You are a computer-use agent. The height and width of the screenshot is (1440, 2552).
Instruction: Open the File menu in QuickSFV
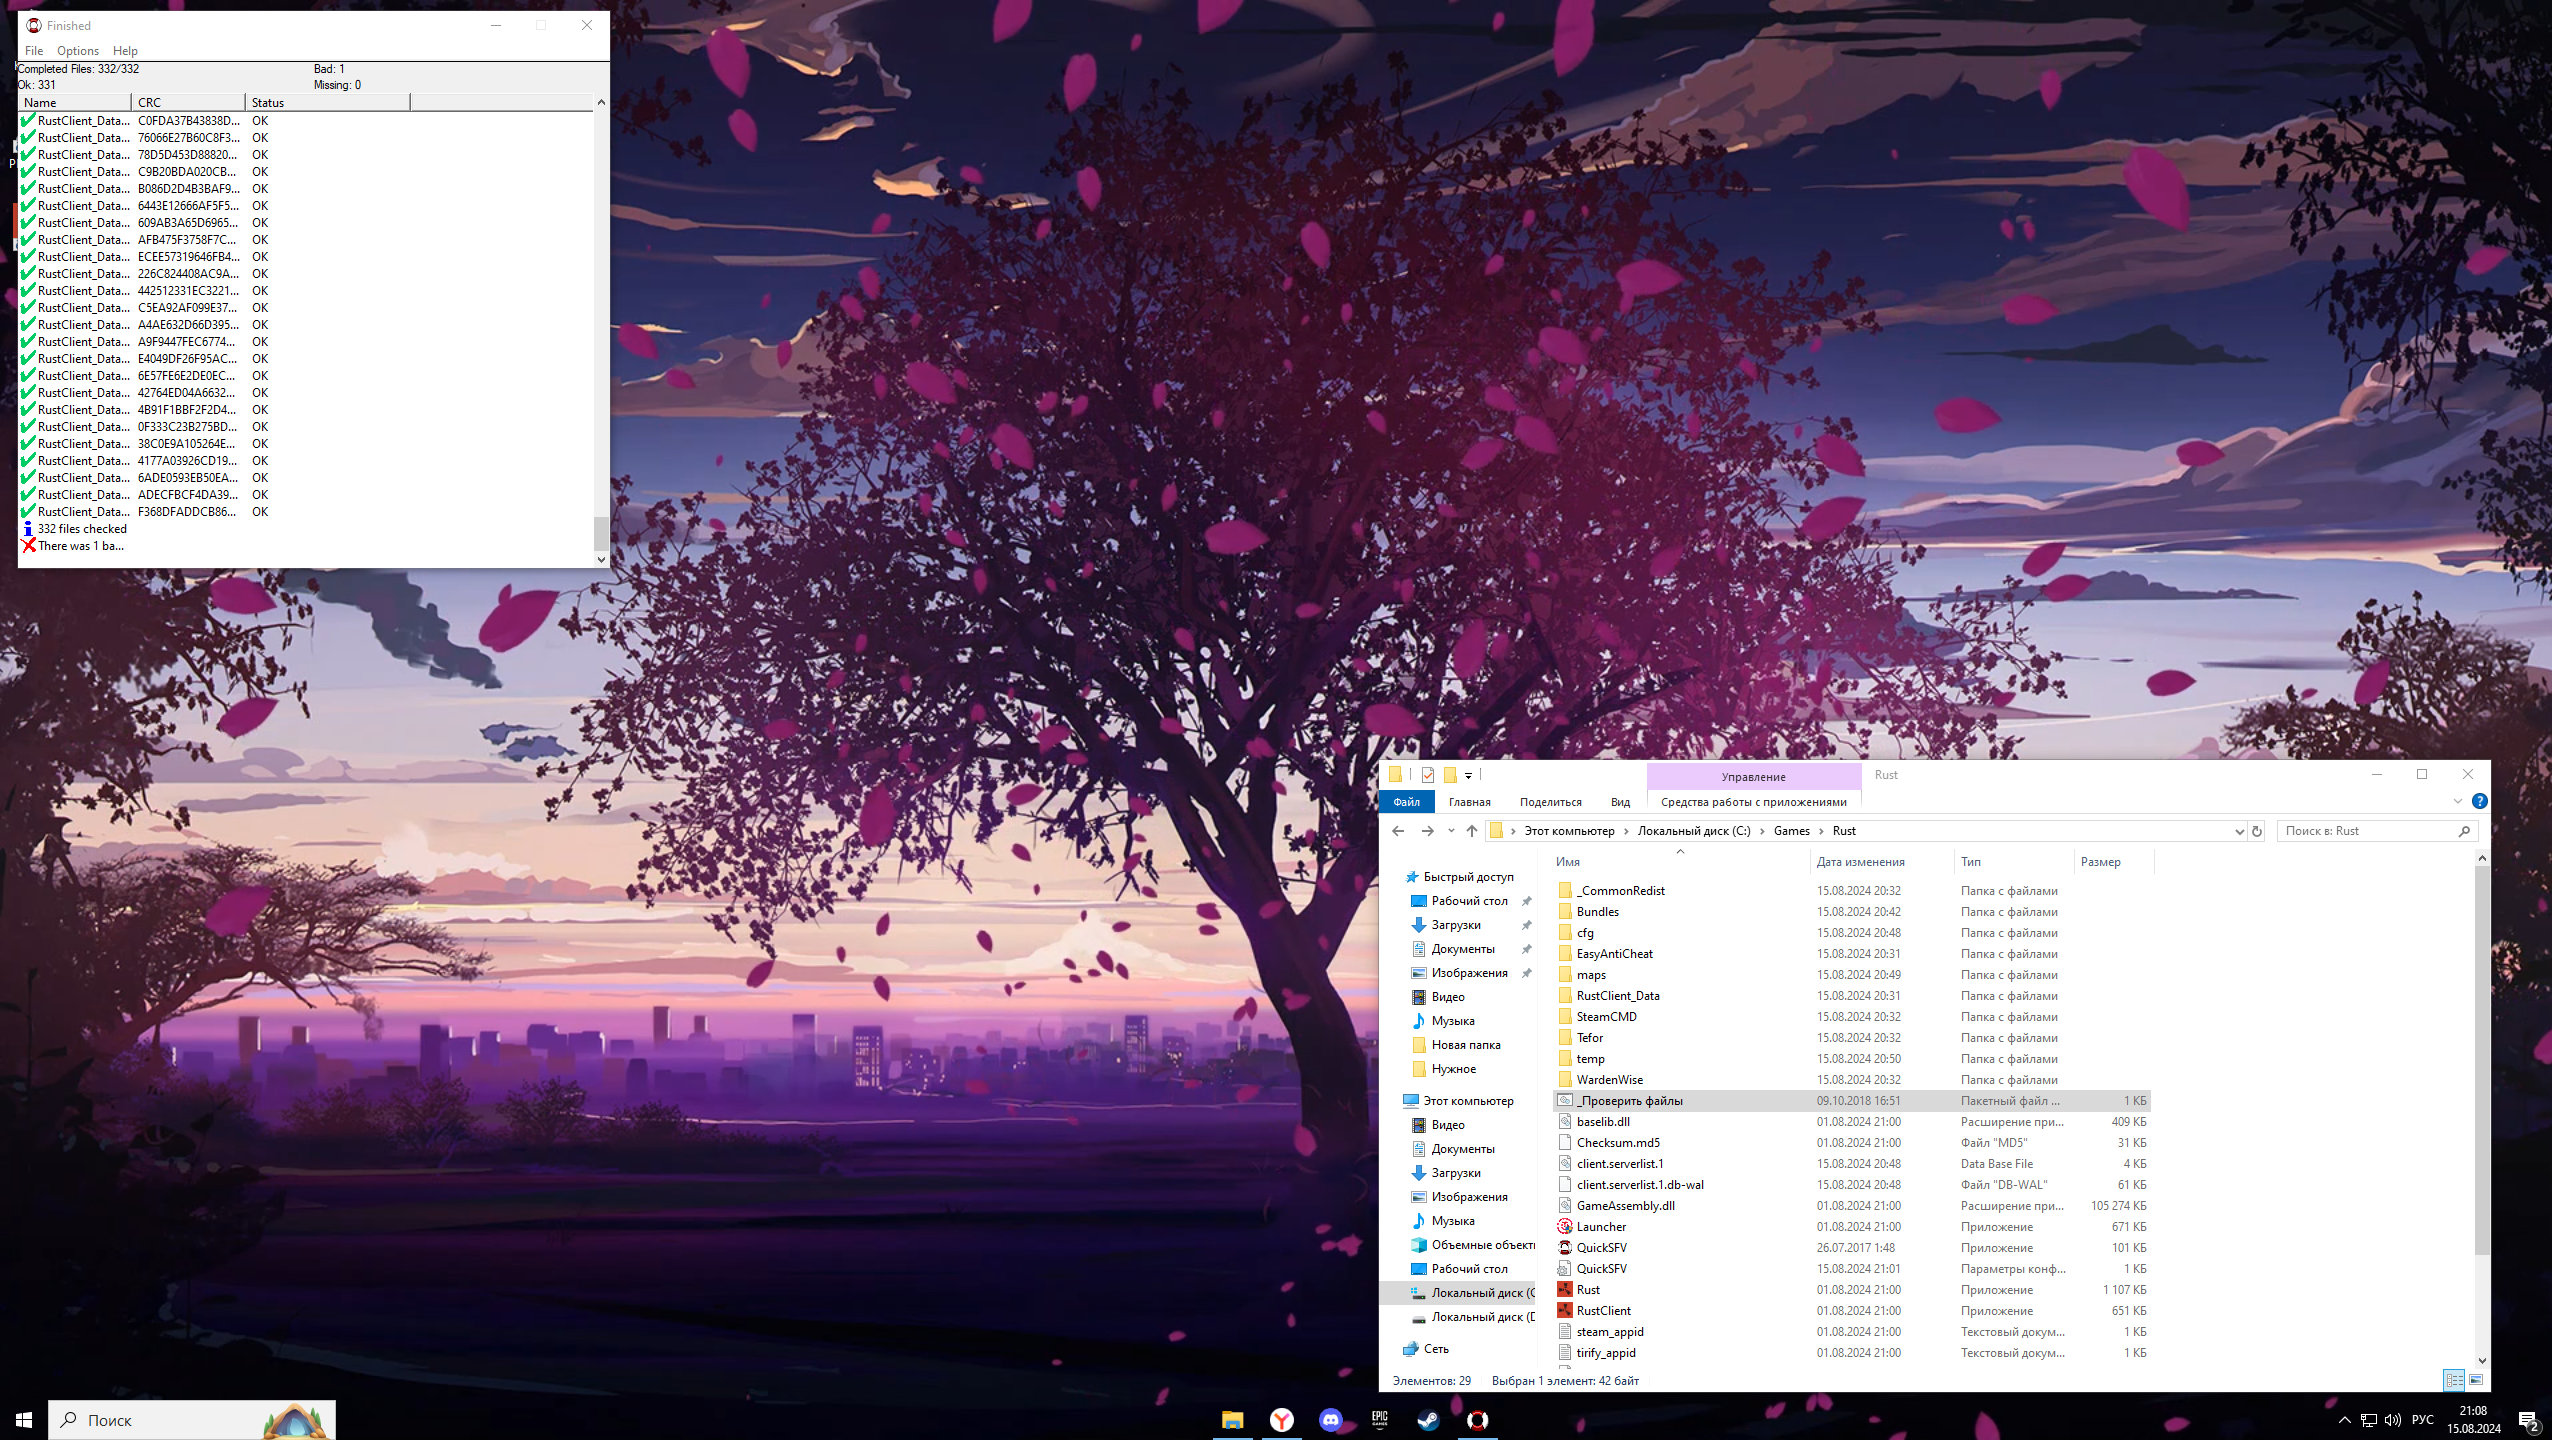[x=34, y=51]
